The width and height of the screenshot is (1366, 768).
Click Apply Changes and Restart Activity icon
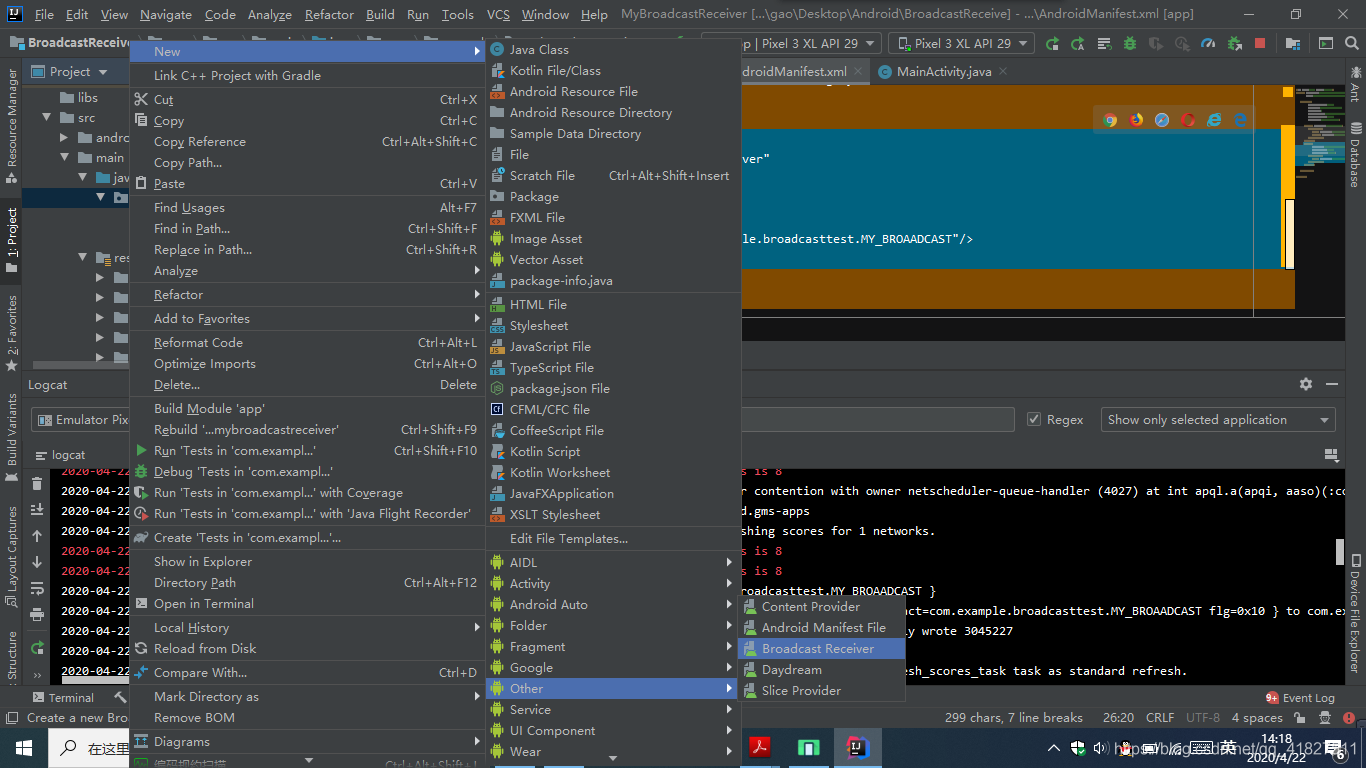(x=1078, y=43)
